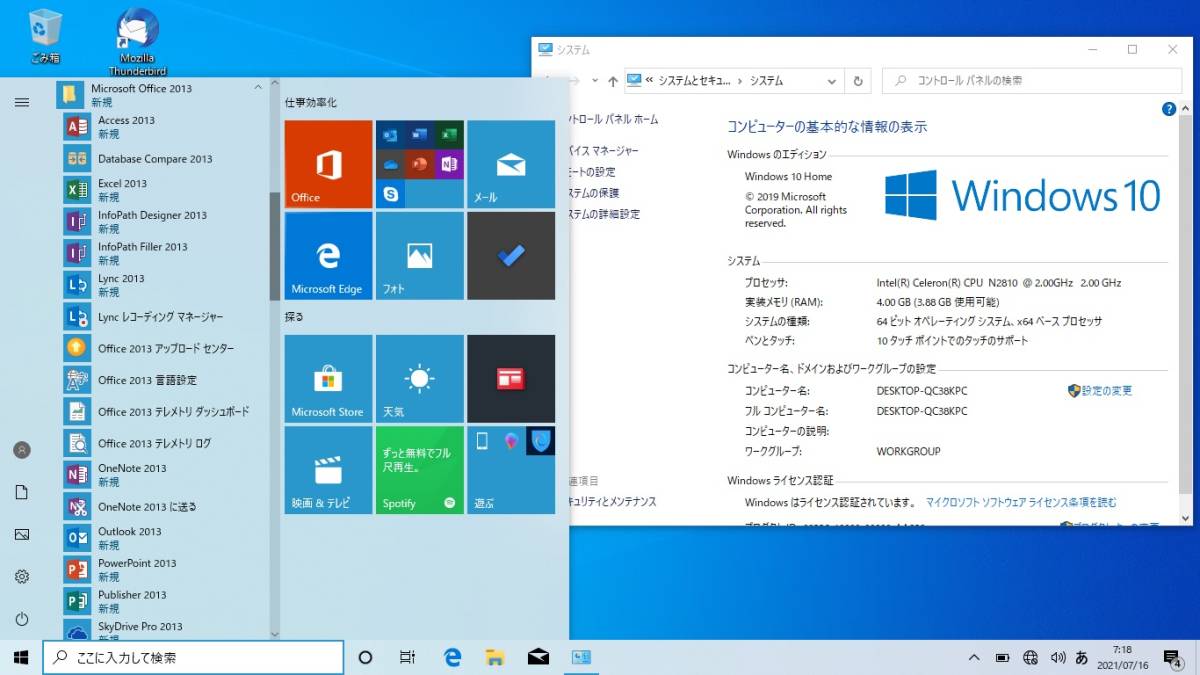This screenshot has width=1200, height=675.
Task: Open the red news tile
Action: coord(511,379)
